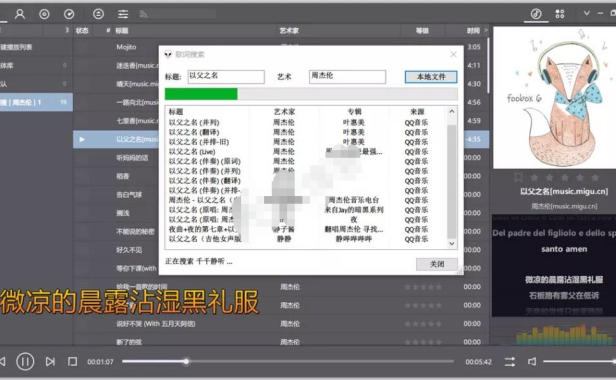The image size is (616, 380).
Task: Skip to the next track
Action: [50, 362]
